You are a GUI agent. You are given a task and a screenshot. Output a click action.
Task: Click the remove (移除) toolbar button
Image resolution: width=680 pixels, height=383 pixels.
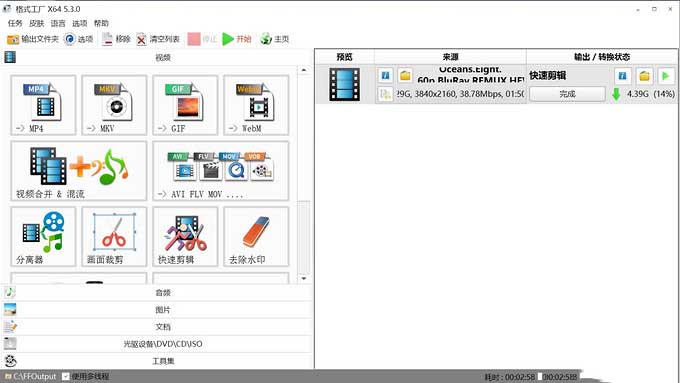coord(116,39)
